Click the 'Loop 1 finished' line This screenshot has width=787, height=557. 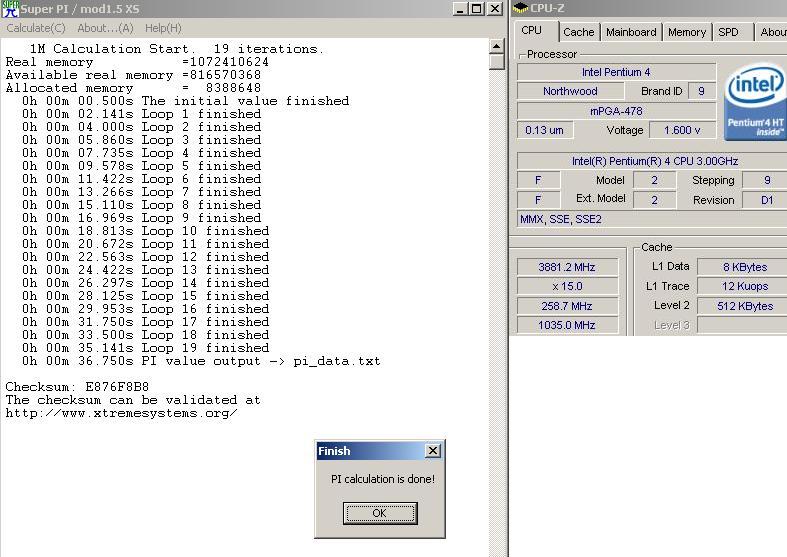coord(141,114)
